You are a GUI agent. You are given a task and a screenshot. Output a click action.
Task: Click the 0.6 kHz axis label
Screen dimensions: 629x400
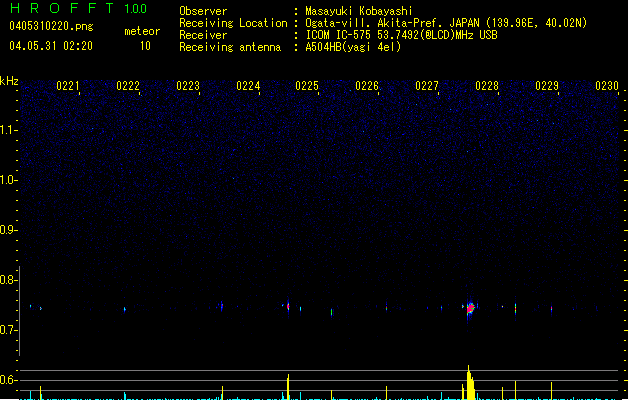click(x=8, y=380)
